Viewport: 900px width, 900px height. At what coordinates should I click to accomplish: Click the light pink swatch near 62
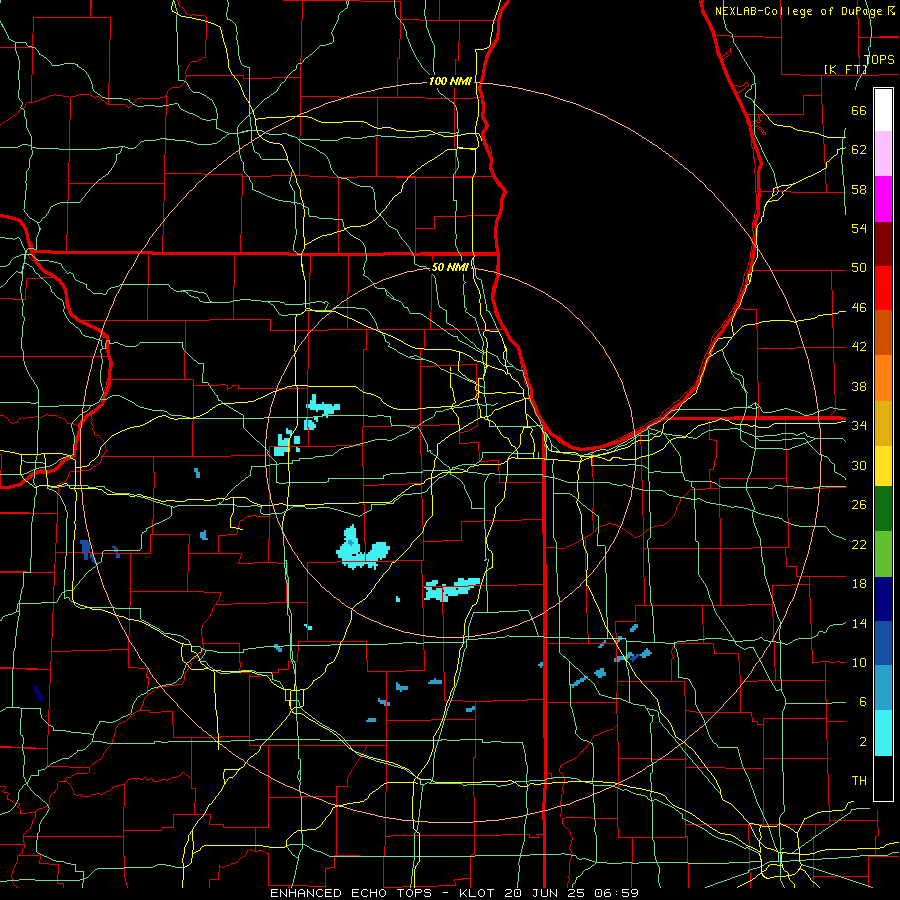point(883,154)
